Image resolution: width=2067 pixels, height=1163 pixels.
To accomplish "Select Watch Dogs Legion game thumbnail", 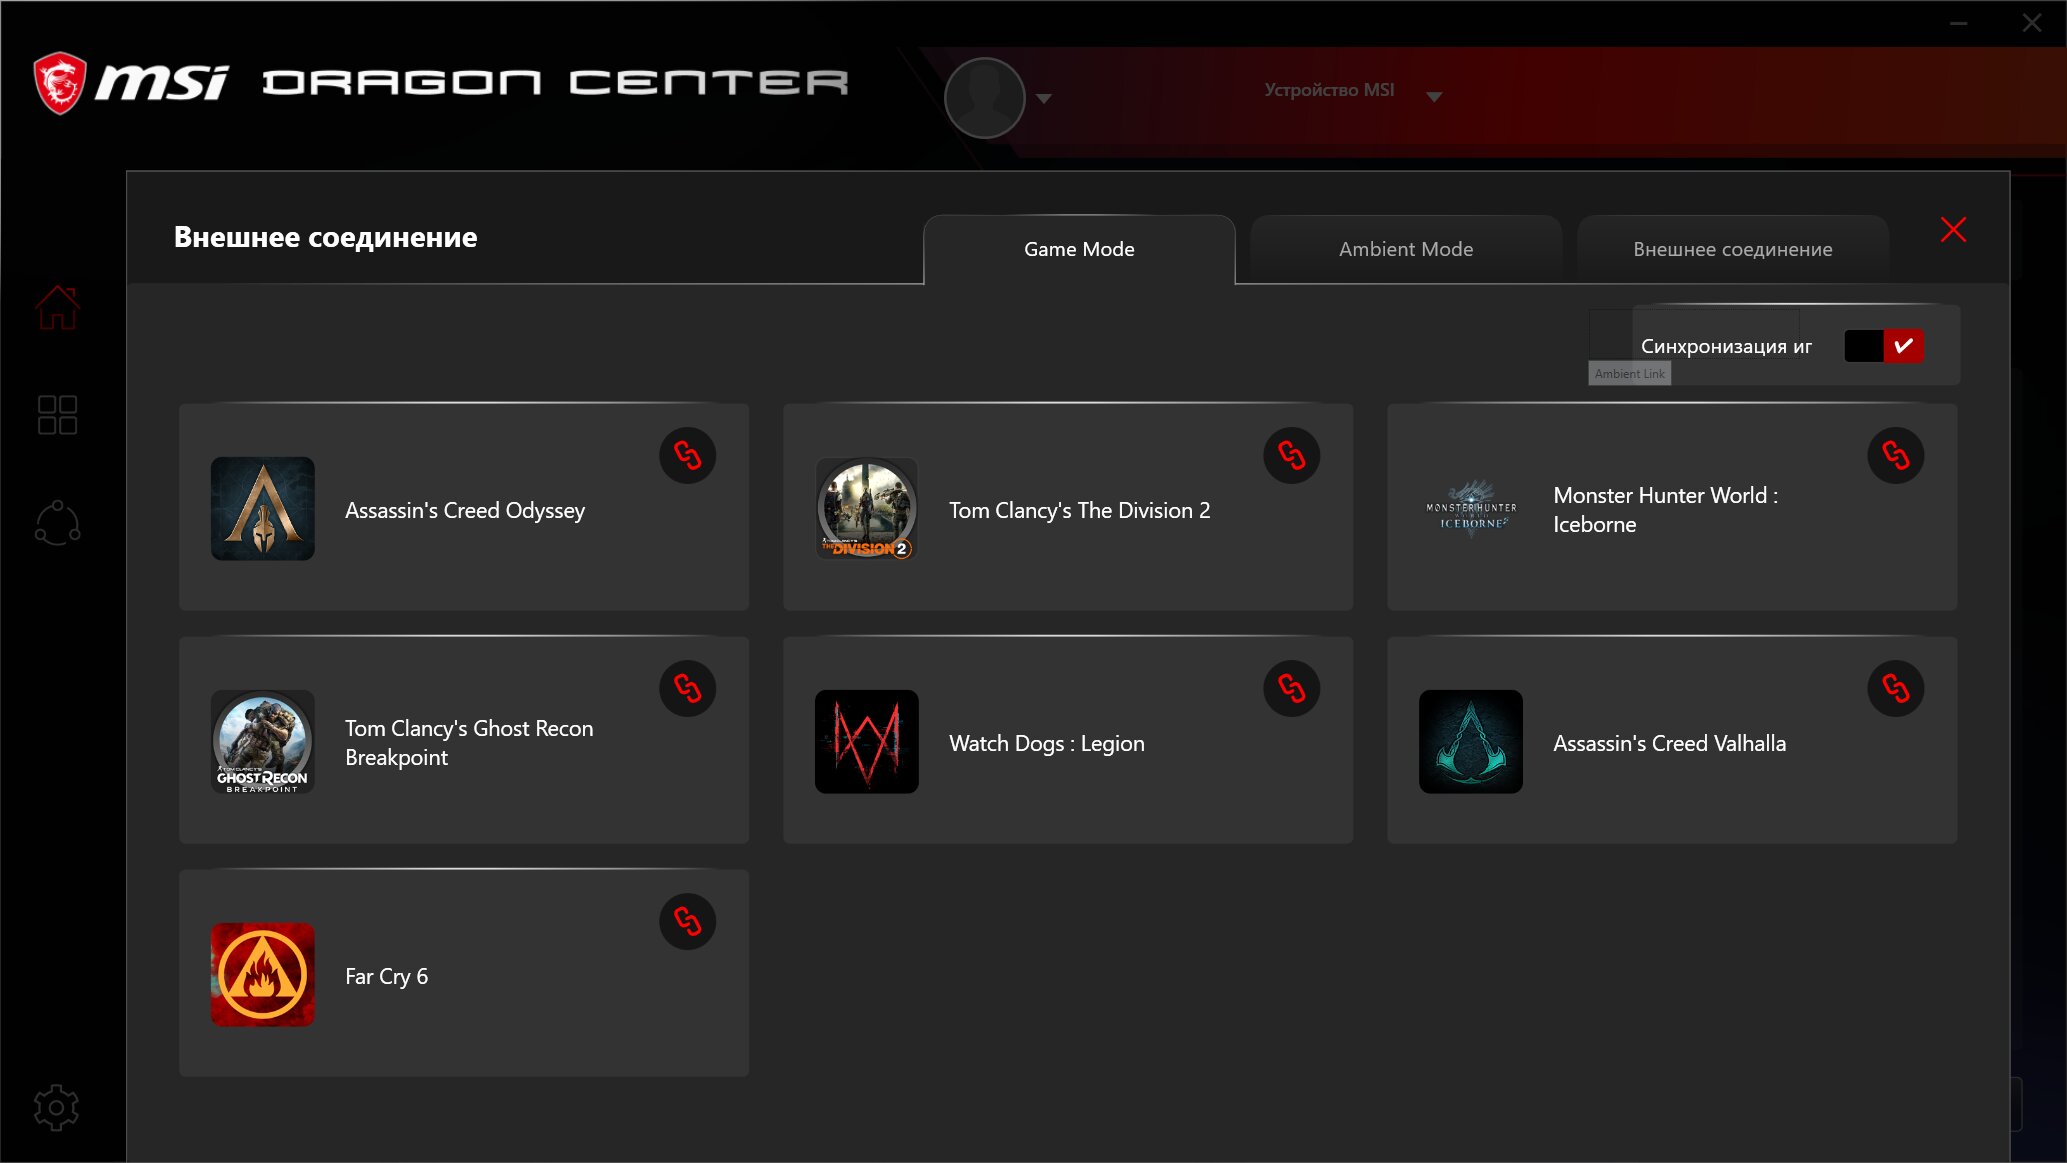I will click(867, 742).
